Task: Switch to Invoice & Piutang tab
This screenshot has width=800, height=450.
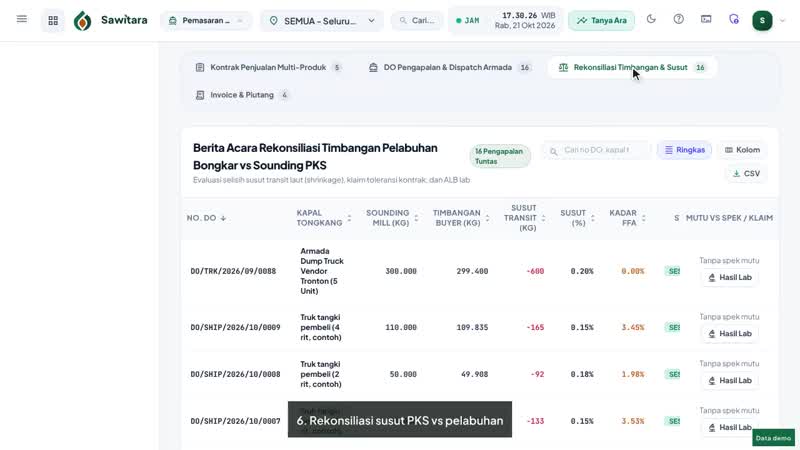Action: pos(242,95)
